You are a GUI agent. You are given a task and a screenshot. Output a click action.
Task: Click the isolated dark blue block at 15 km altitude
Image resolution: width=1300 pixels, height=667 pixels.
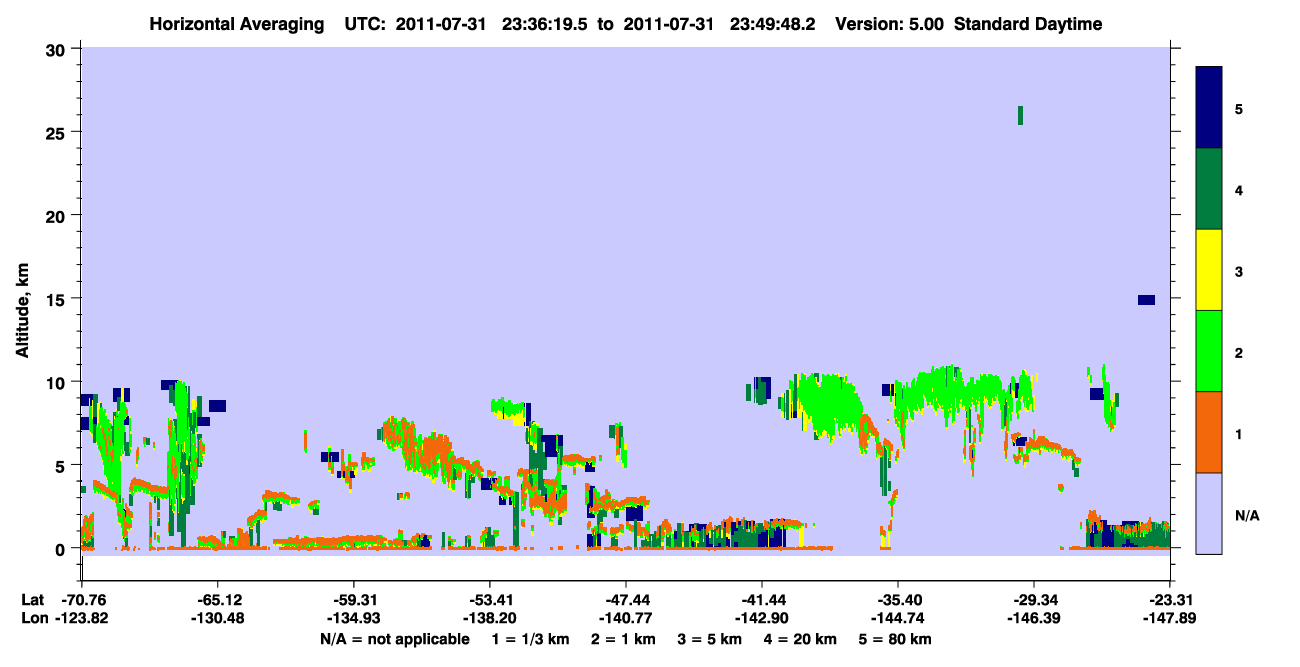pos(1146,300)
